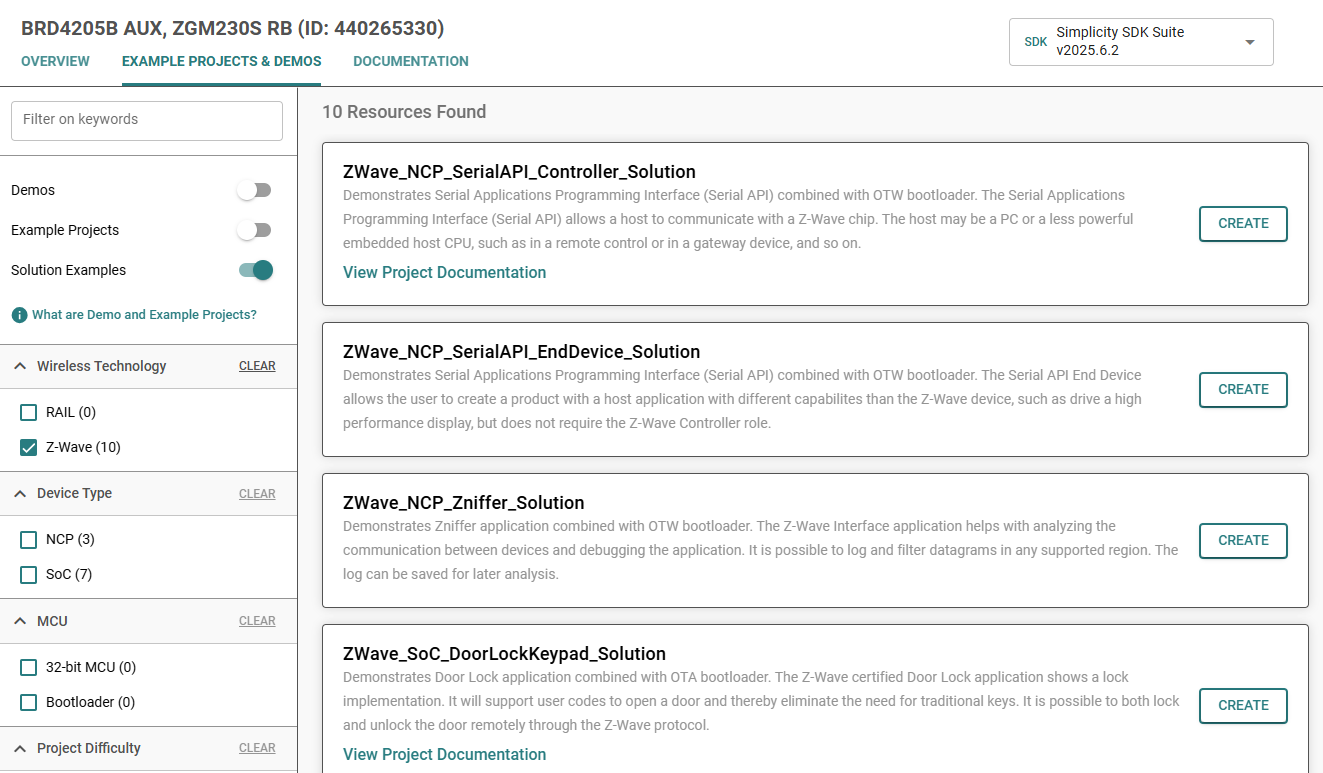
Task: Clear the Wireless Technology filter selection
Action: click(257, 365)
